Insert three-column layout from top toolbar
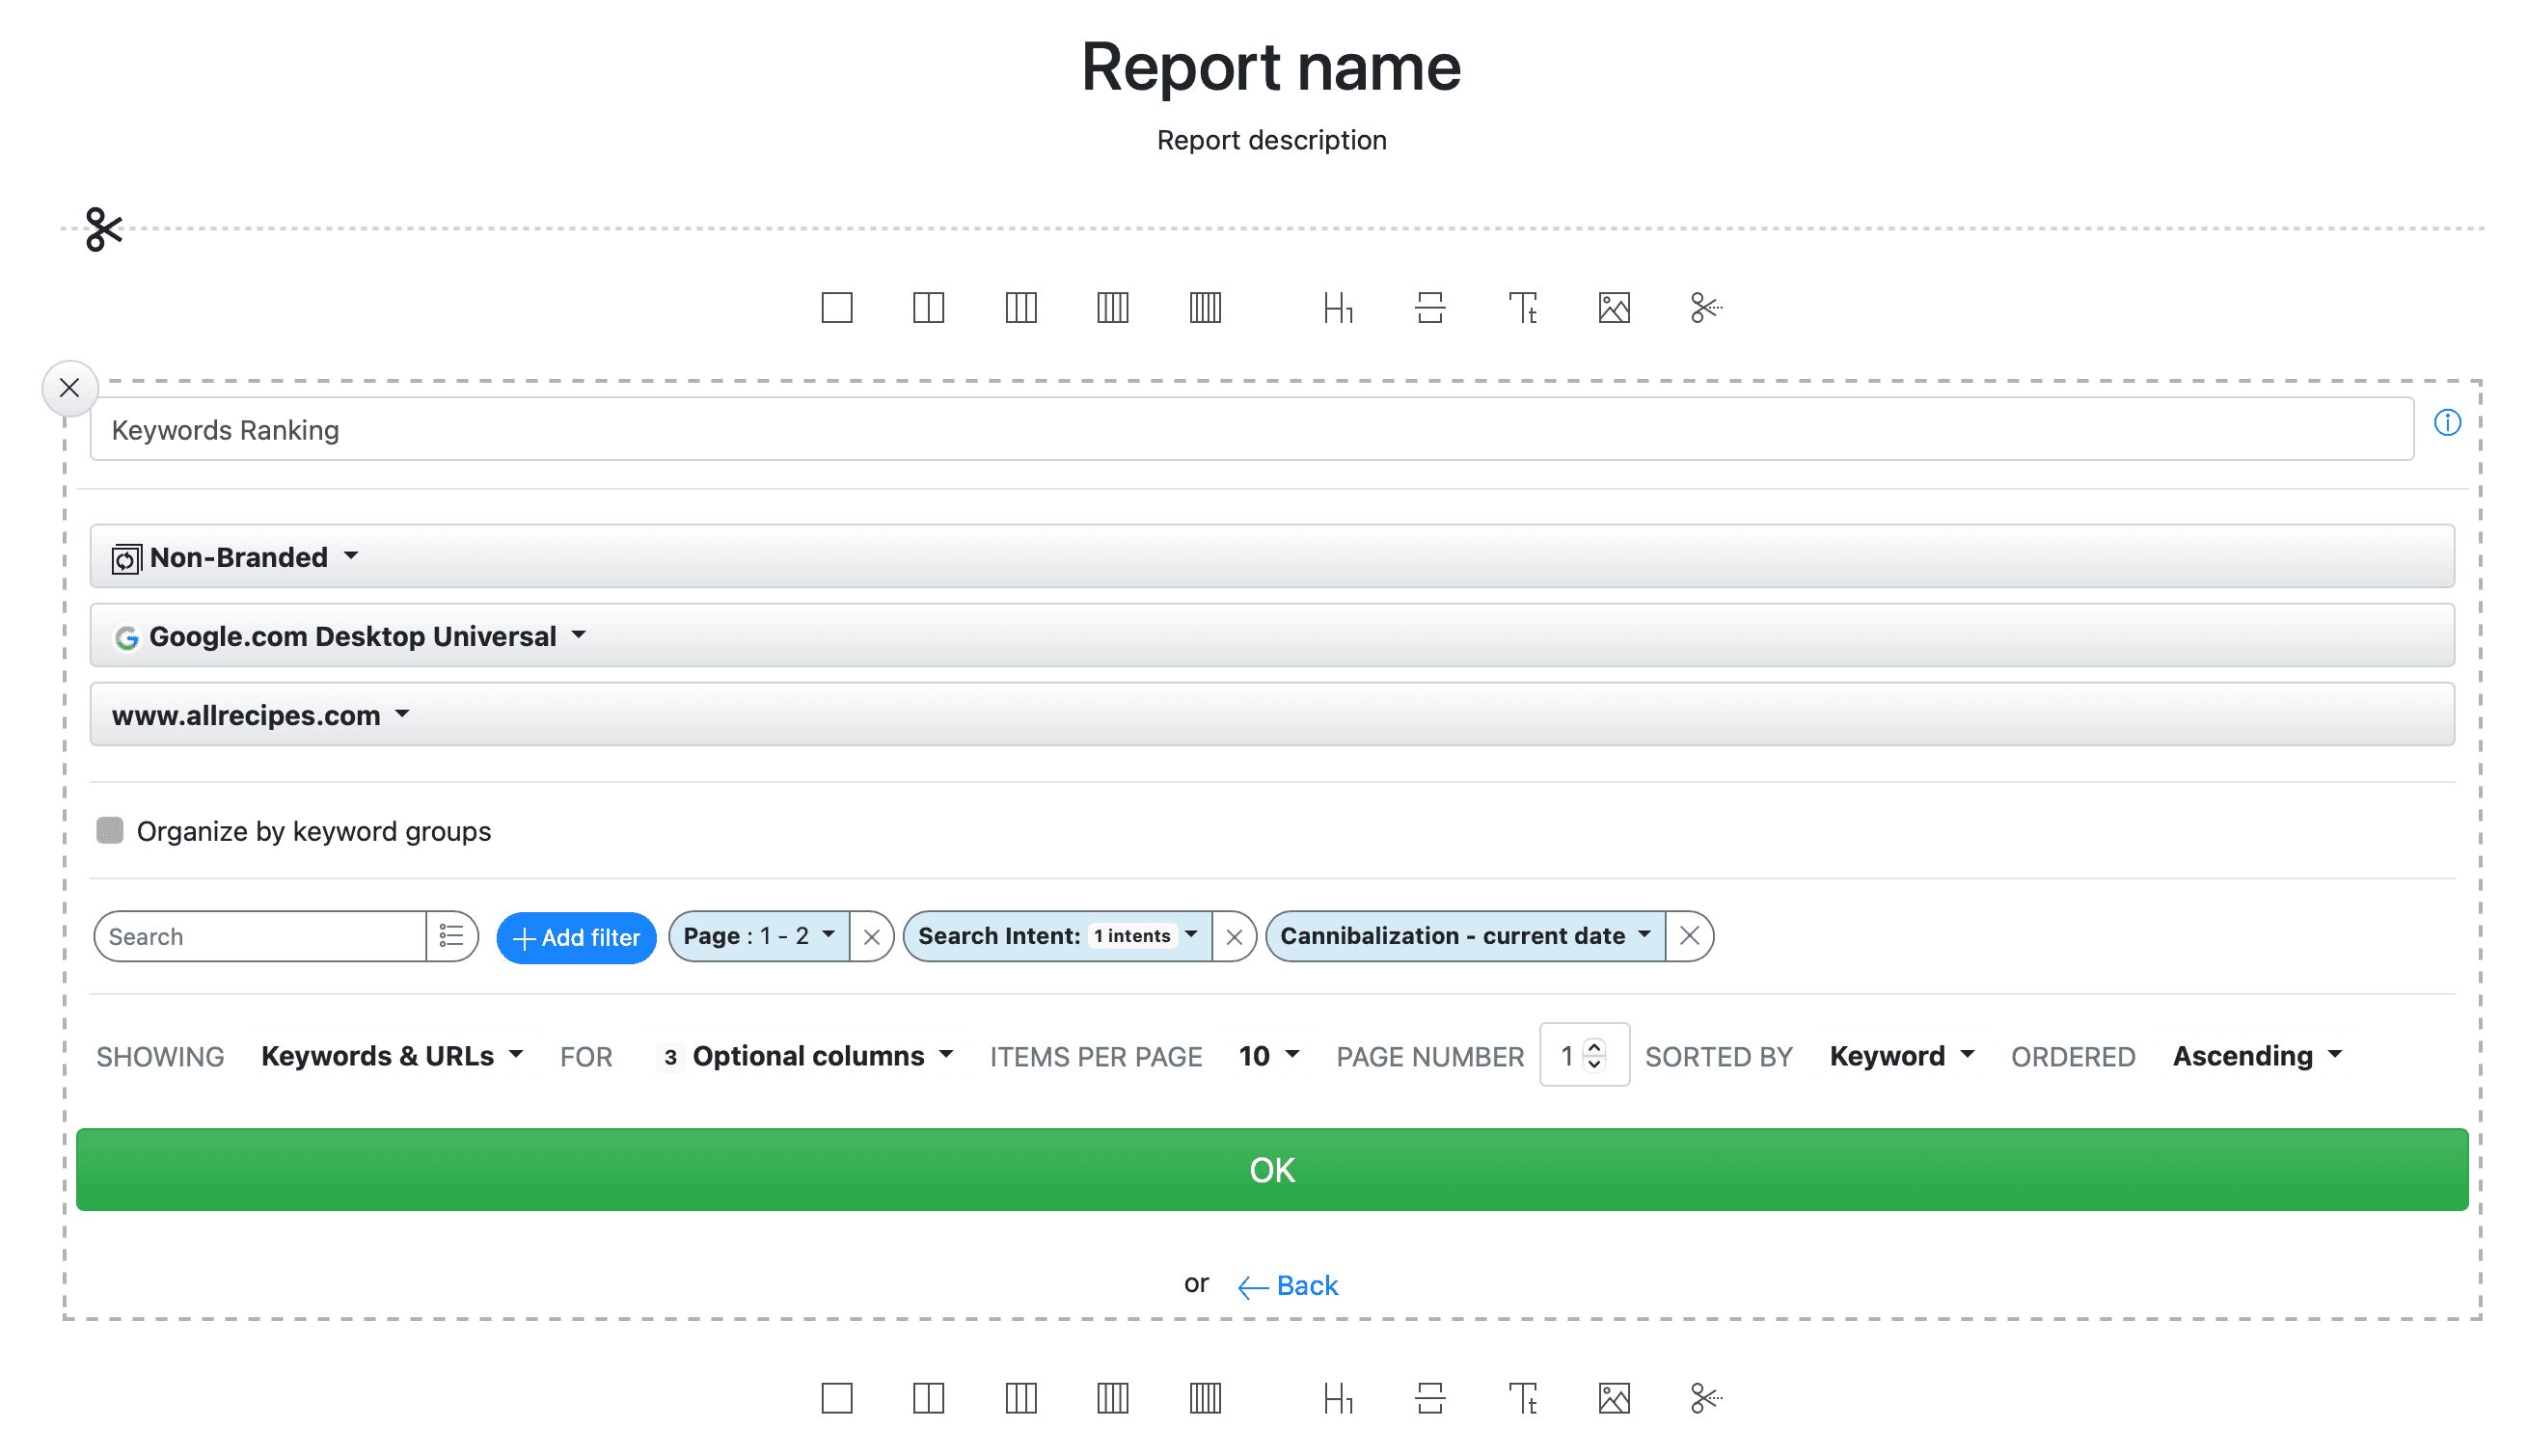The width and height of the screenshot is (2527, 1456). (1020, 307)
